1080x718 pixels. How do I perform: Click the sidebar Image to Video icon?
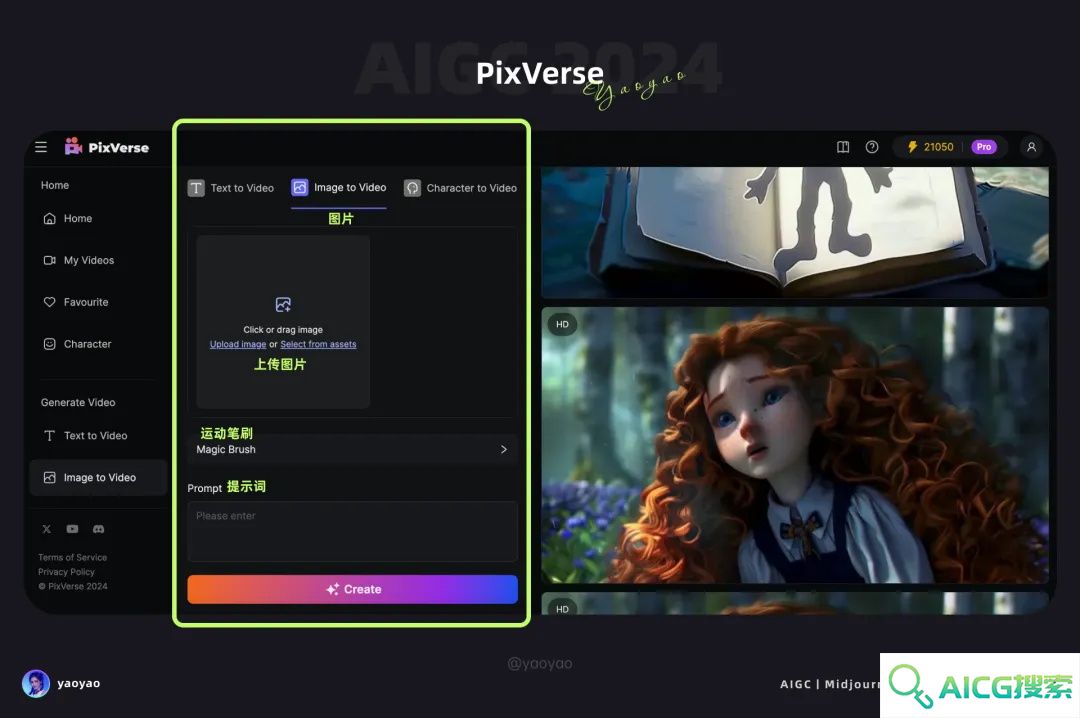50,478
